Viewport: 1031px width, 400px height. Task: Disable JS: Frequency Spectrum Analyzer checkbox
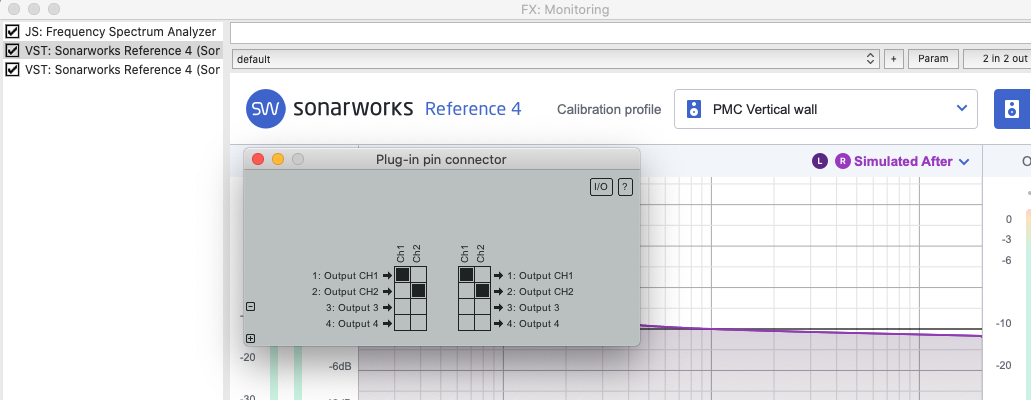tap(12, 32)
